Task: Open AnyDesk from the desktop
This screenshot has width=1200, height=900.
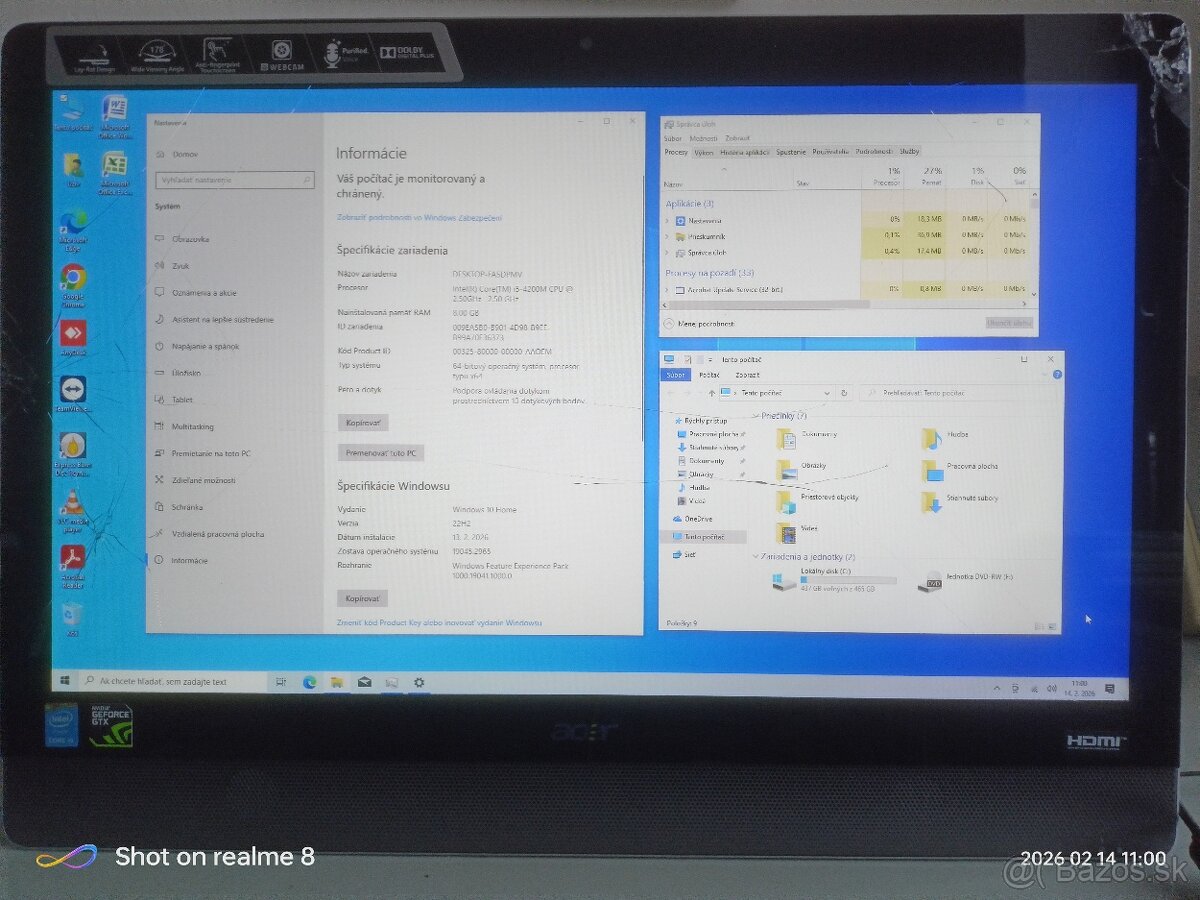Action: [71, 335]
